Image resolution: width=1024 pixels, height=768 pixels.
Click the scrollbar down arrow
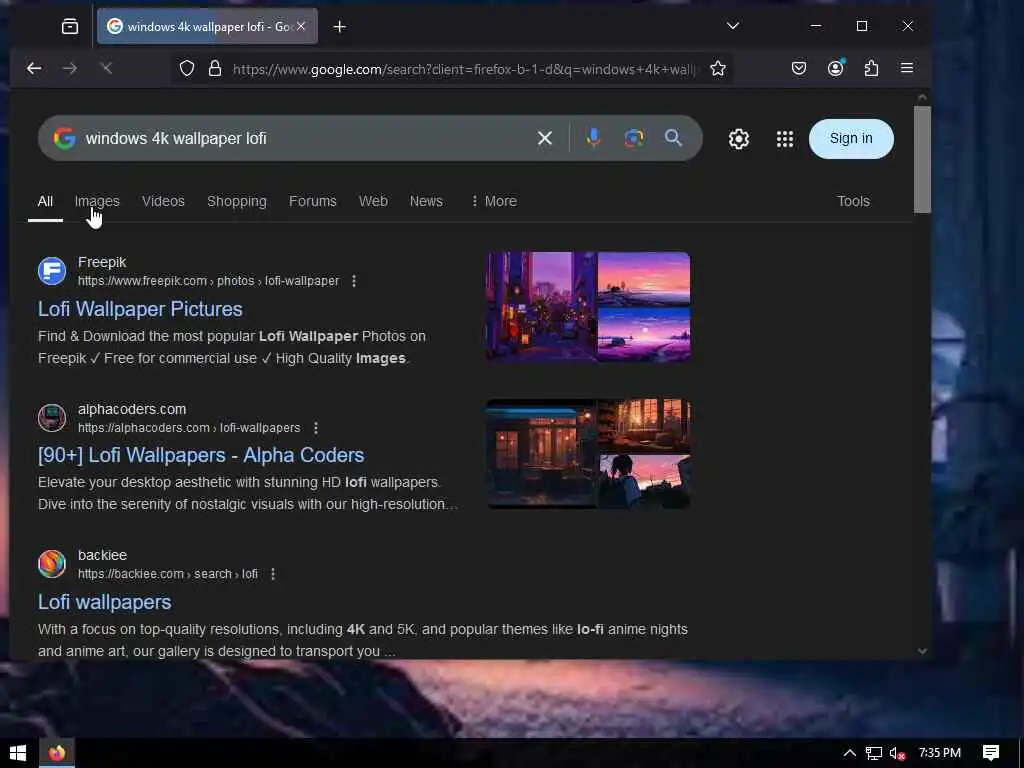coord(922,650)
